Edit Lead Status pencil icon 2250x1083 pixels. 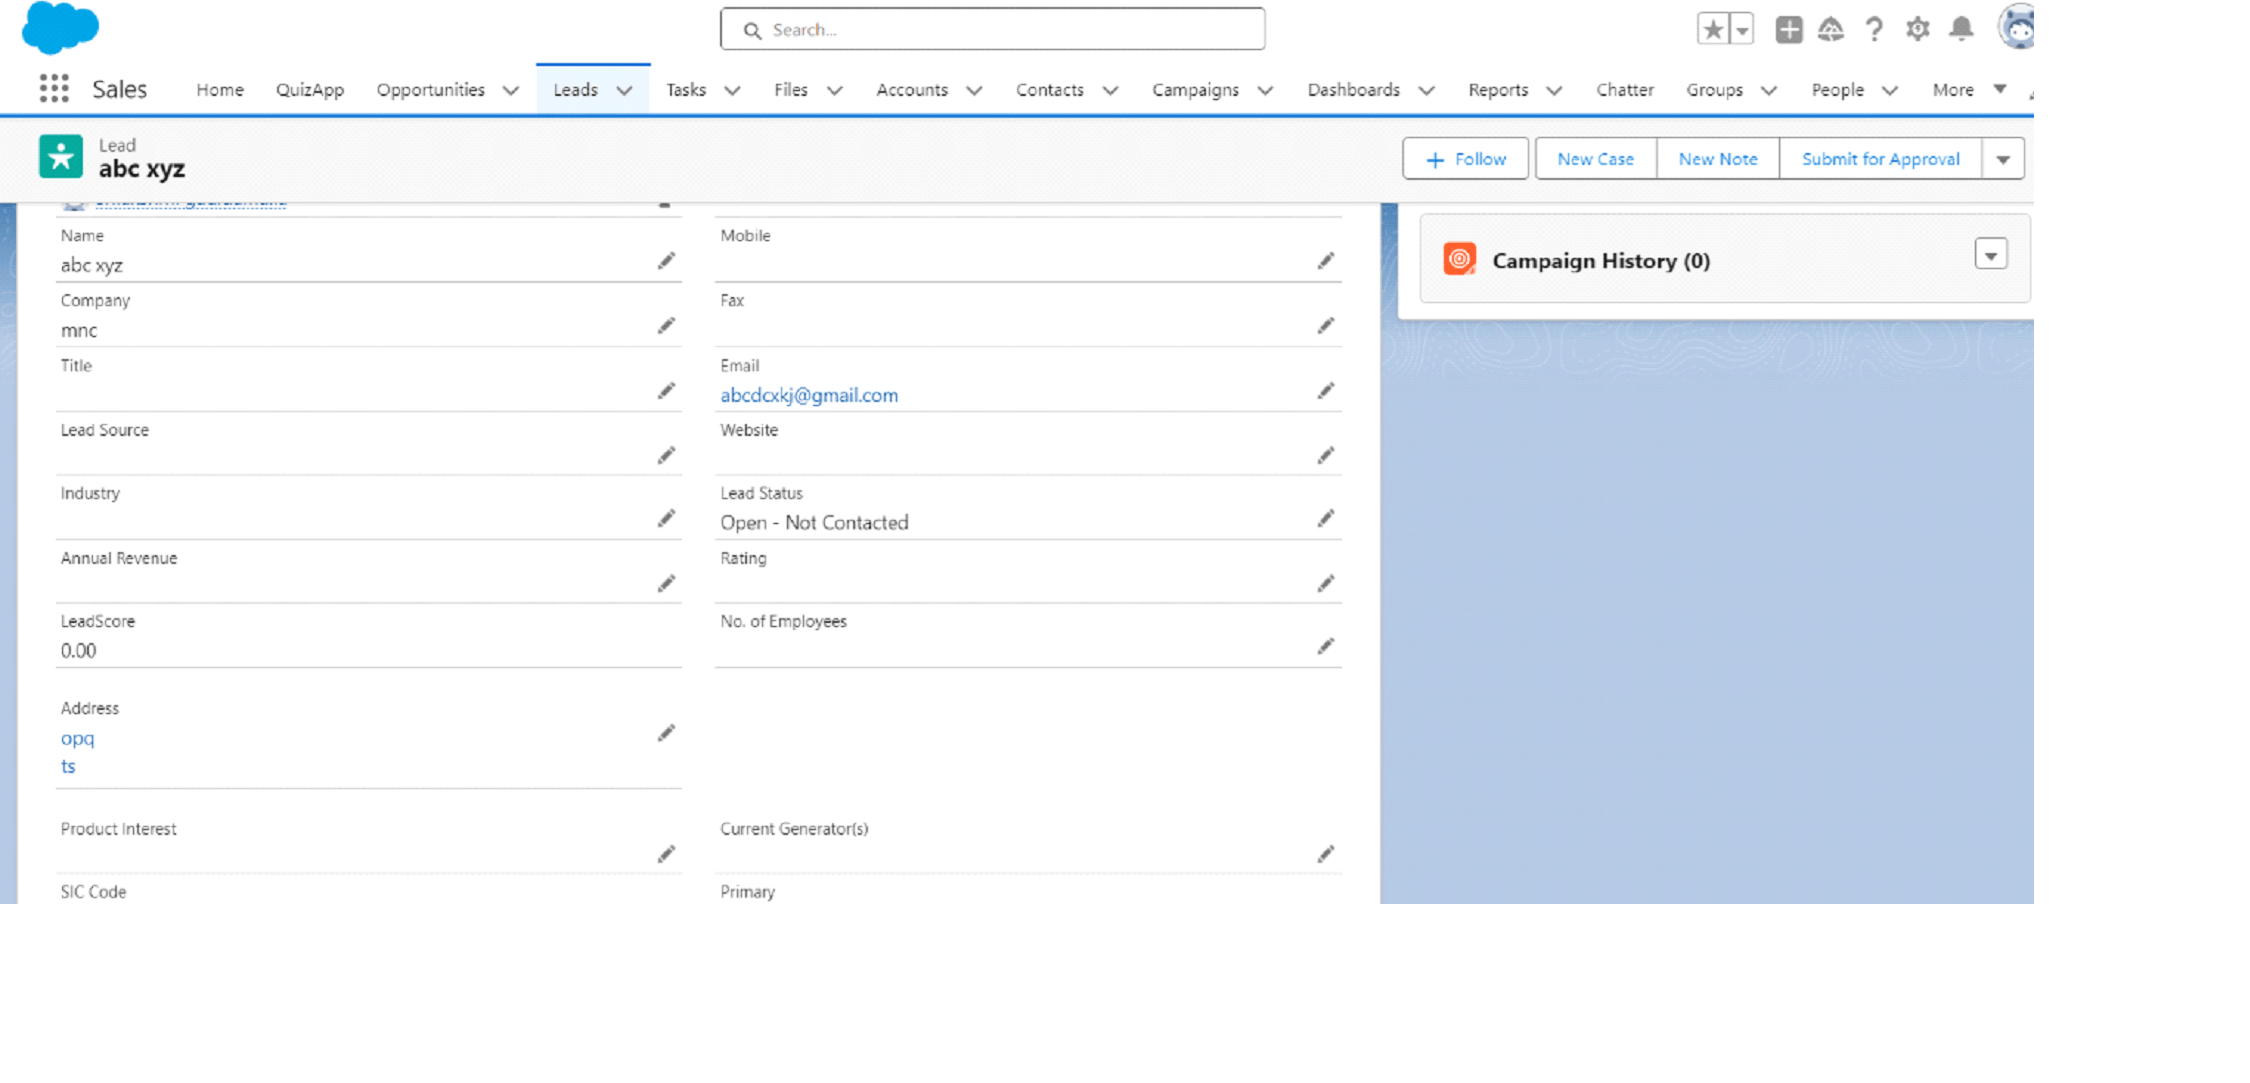click(x=1326, y=518)
